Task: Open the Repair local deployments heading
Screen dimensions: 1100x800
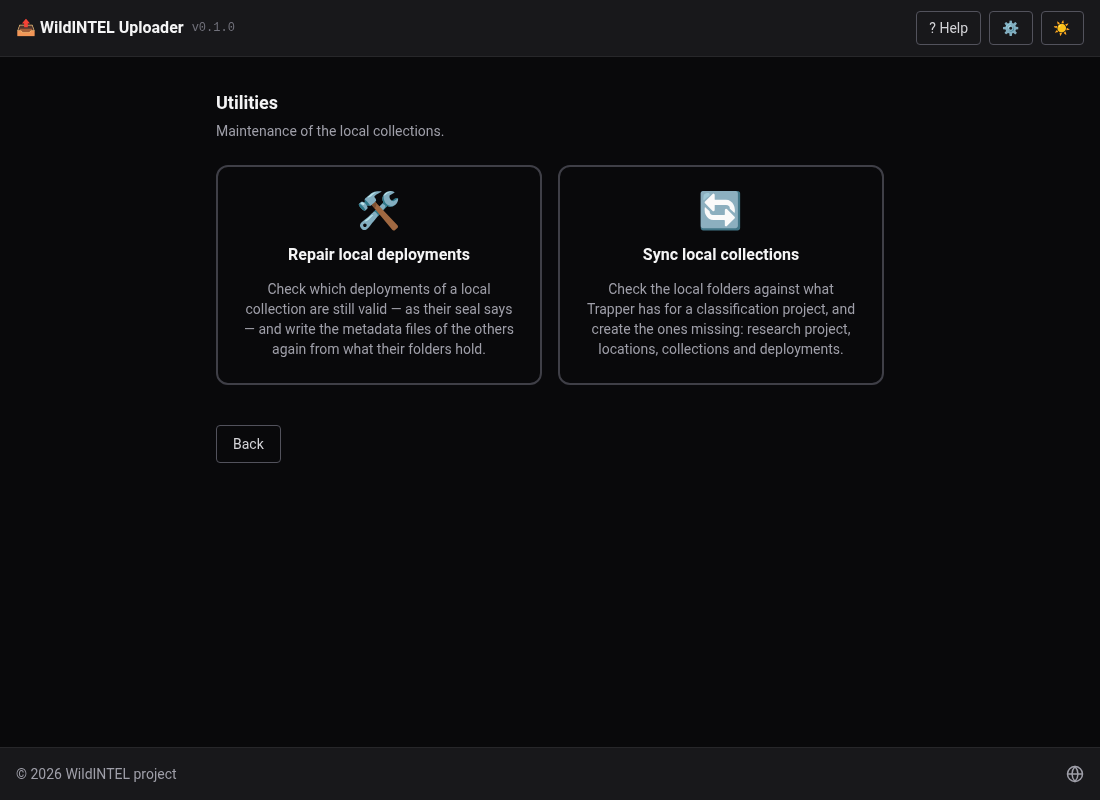Action: (x=379, y=255)
